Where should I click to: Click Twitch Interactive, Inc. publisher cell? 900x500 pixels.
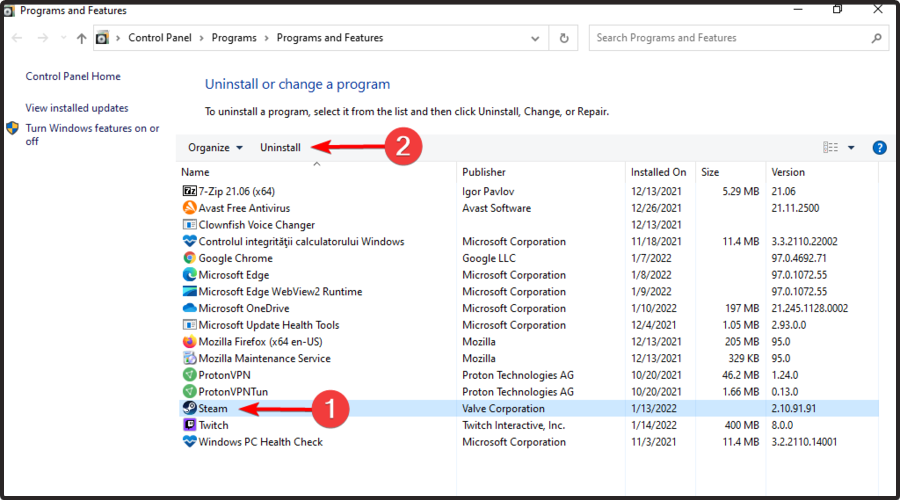(x=514, y=425)
